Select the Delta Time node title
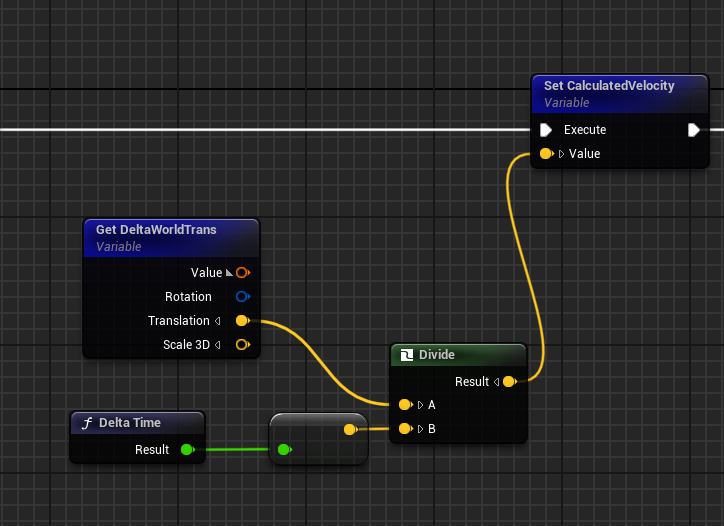 point(130,423)
